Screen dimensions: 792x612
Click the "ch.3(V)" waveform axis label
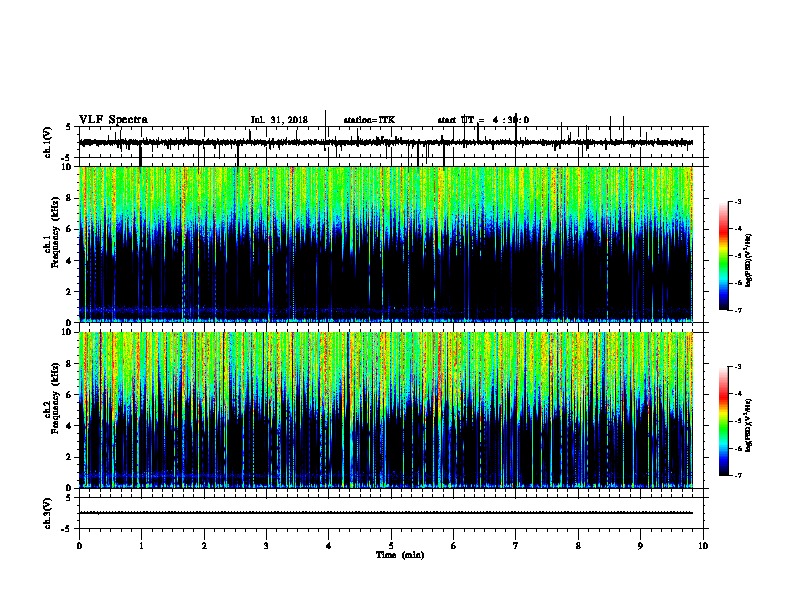coord(48,513)
